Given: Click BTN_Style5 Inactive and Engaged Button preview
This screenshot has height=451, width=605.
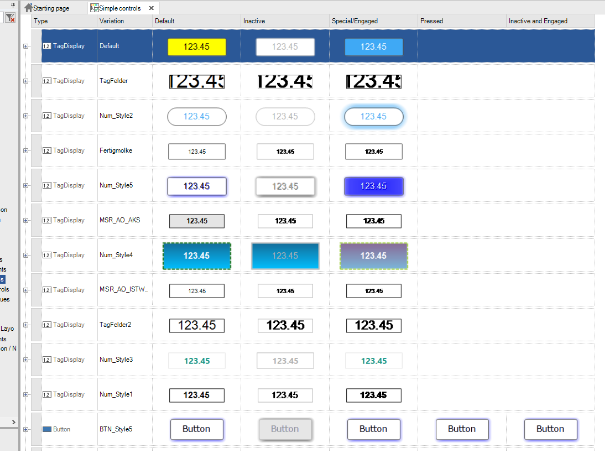Looking at the screenshot, I should (550, 429).
